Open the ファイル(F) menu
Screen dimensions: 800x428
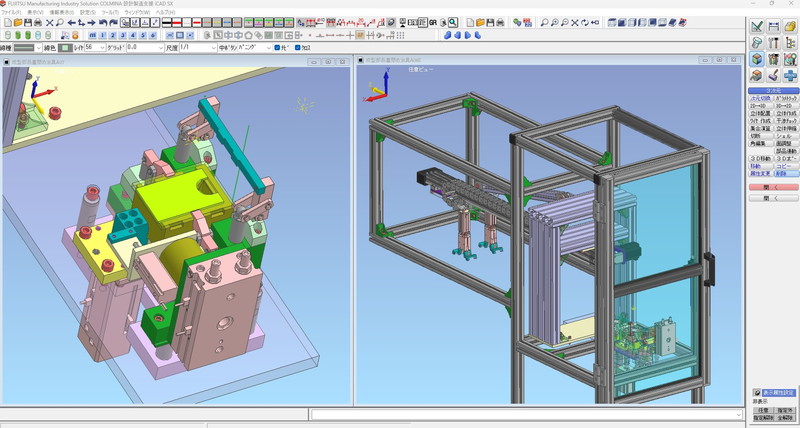[11, 12]
